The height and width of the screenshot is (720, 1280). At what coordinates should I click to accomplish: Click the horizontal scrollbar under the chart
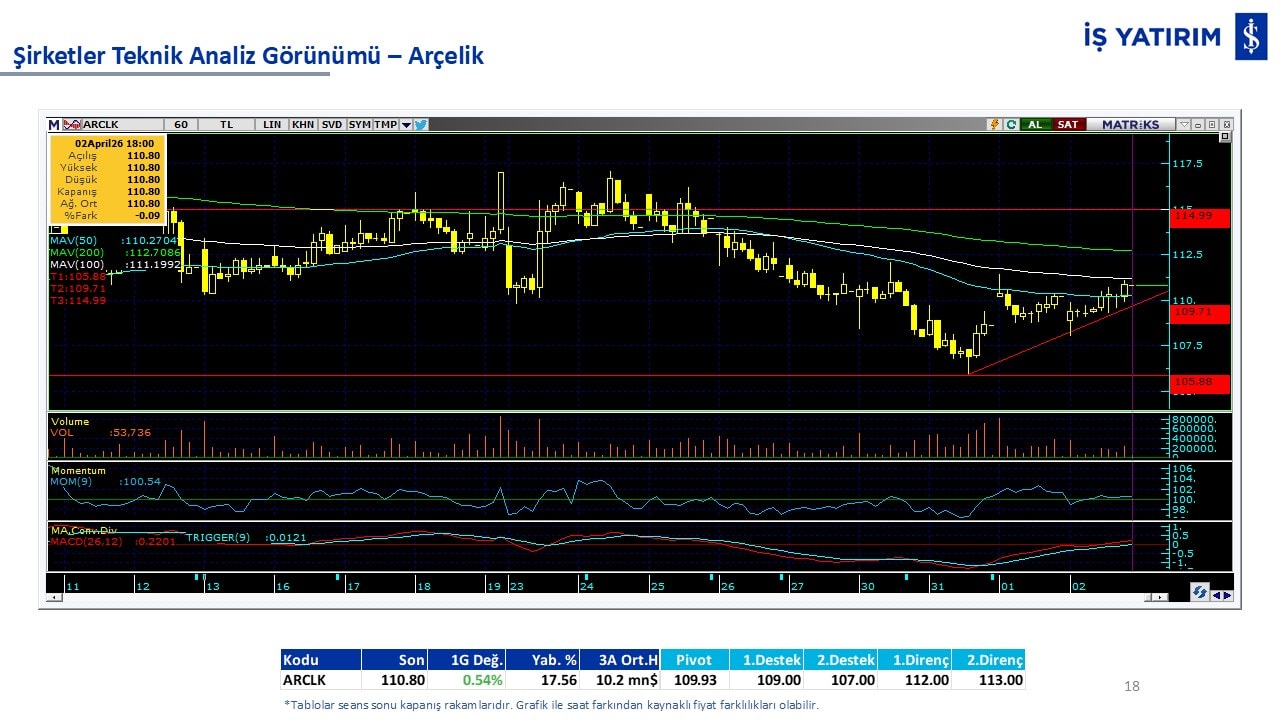600,598
